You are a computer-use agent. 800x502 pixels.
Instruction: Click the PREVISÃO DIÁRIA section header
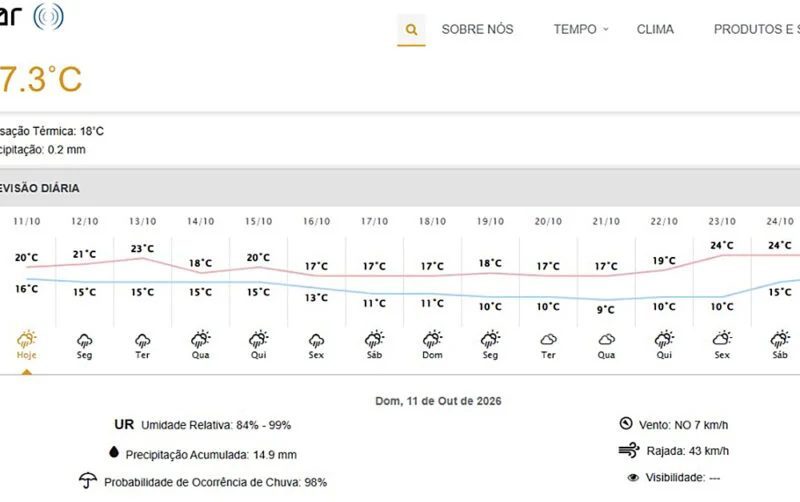tap(40, 188)
